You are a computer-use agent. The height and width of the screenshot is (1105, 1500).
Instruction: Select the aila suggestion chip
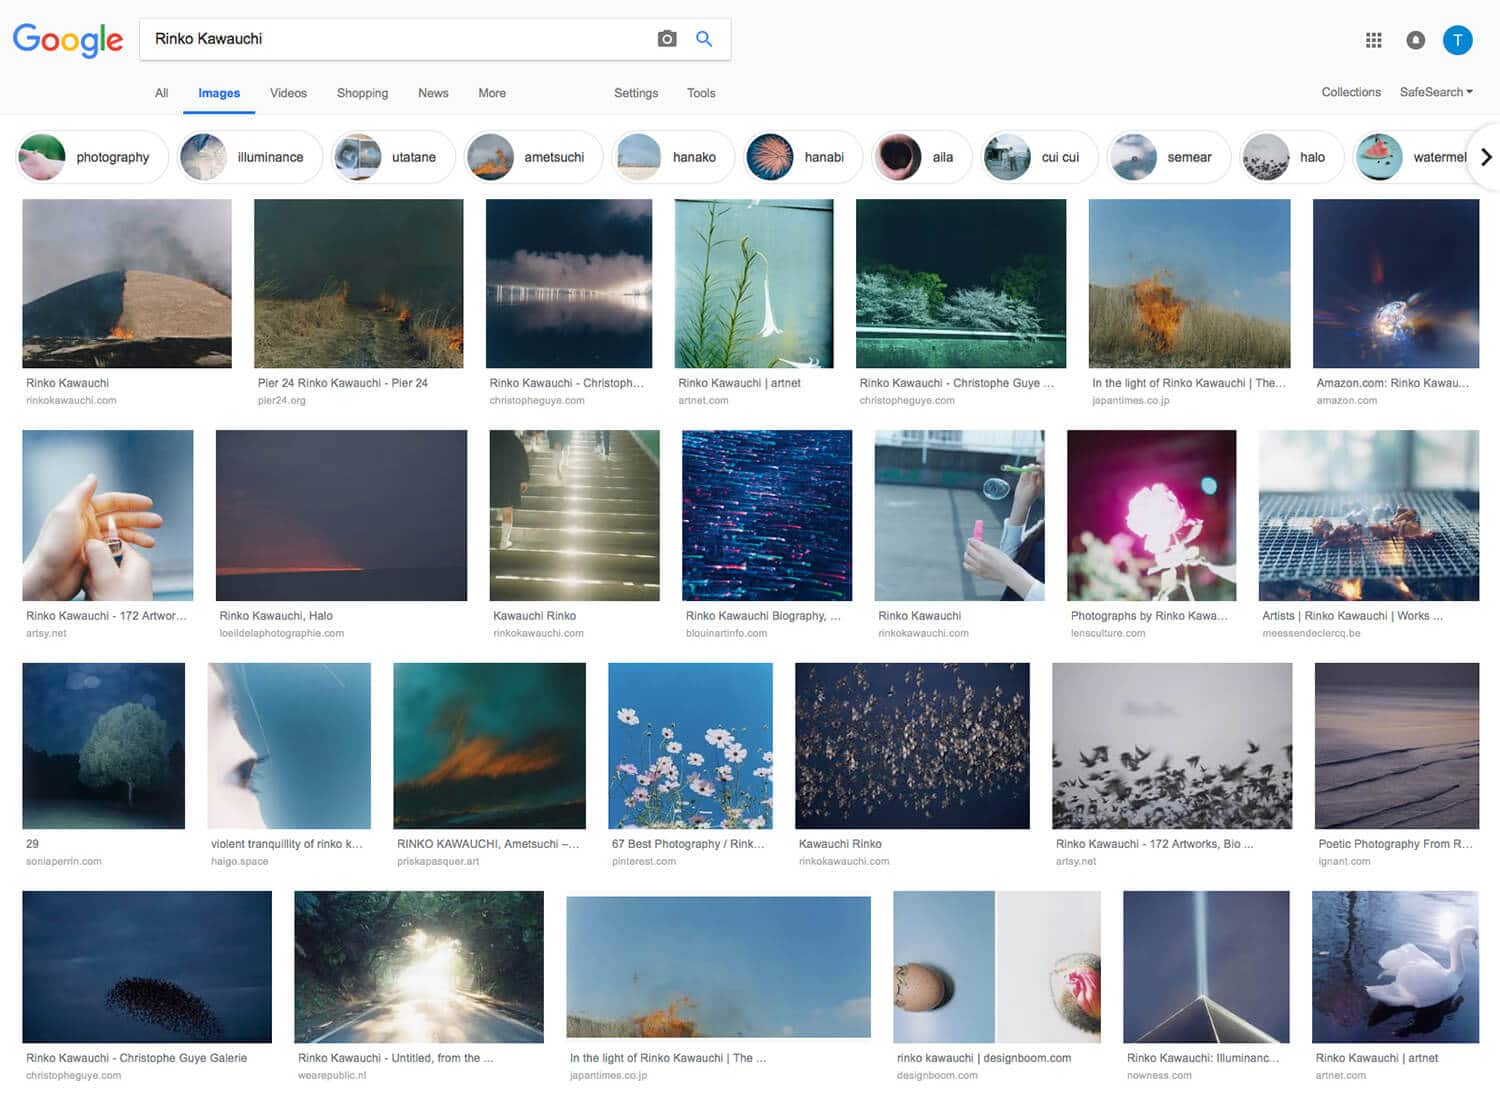pyautogui.click(x=922, y=157)
